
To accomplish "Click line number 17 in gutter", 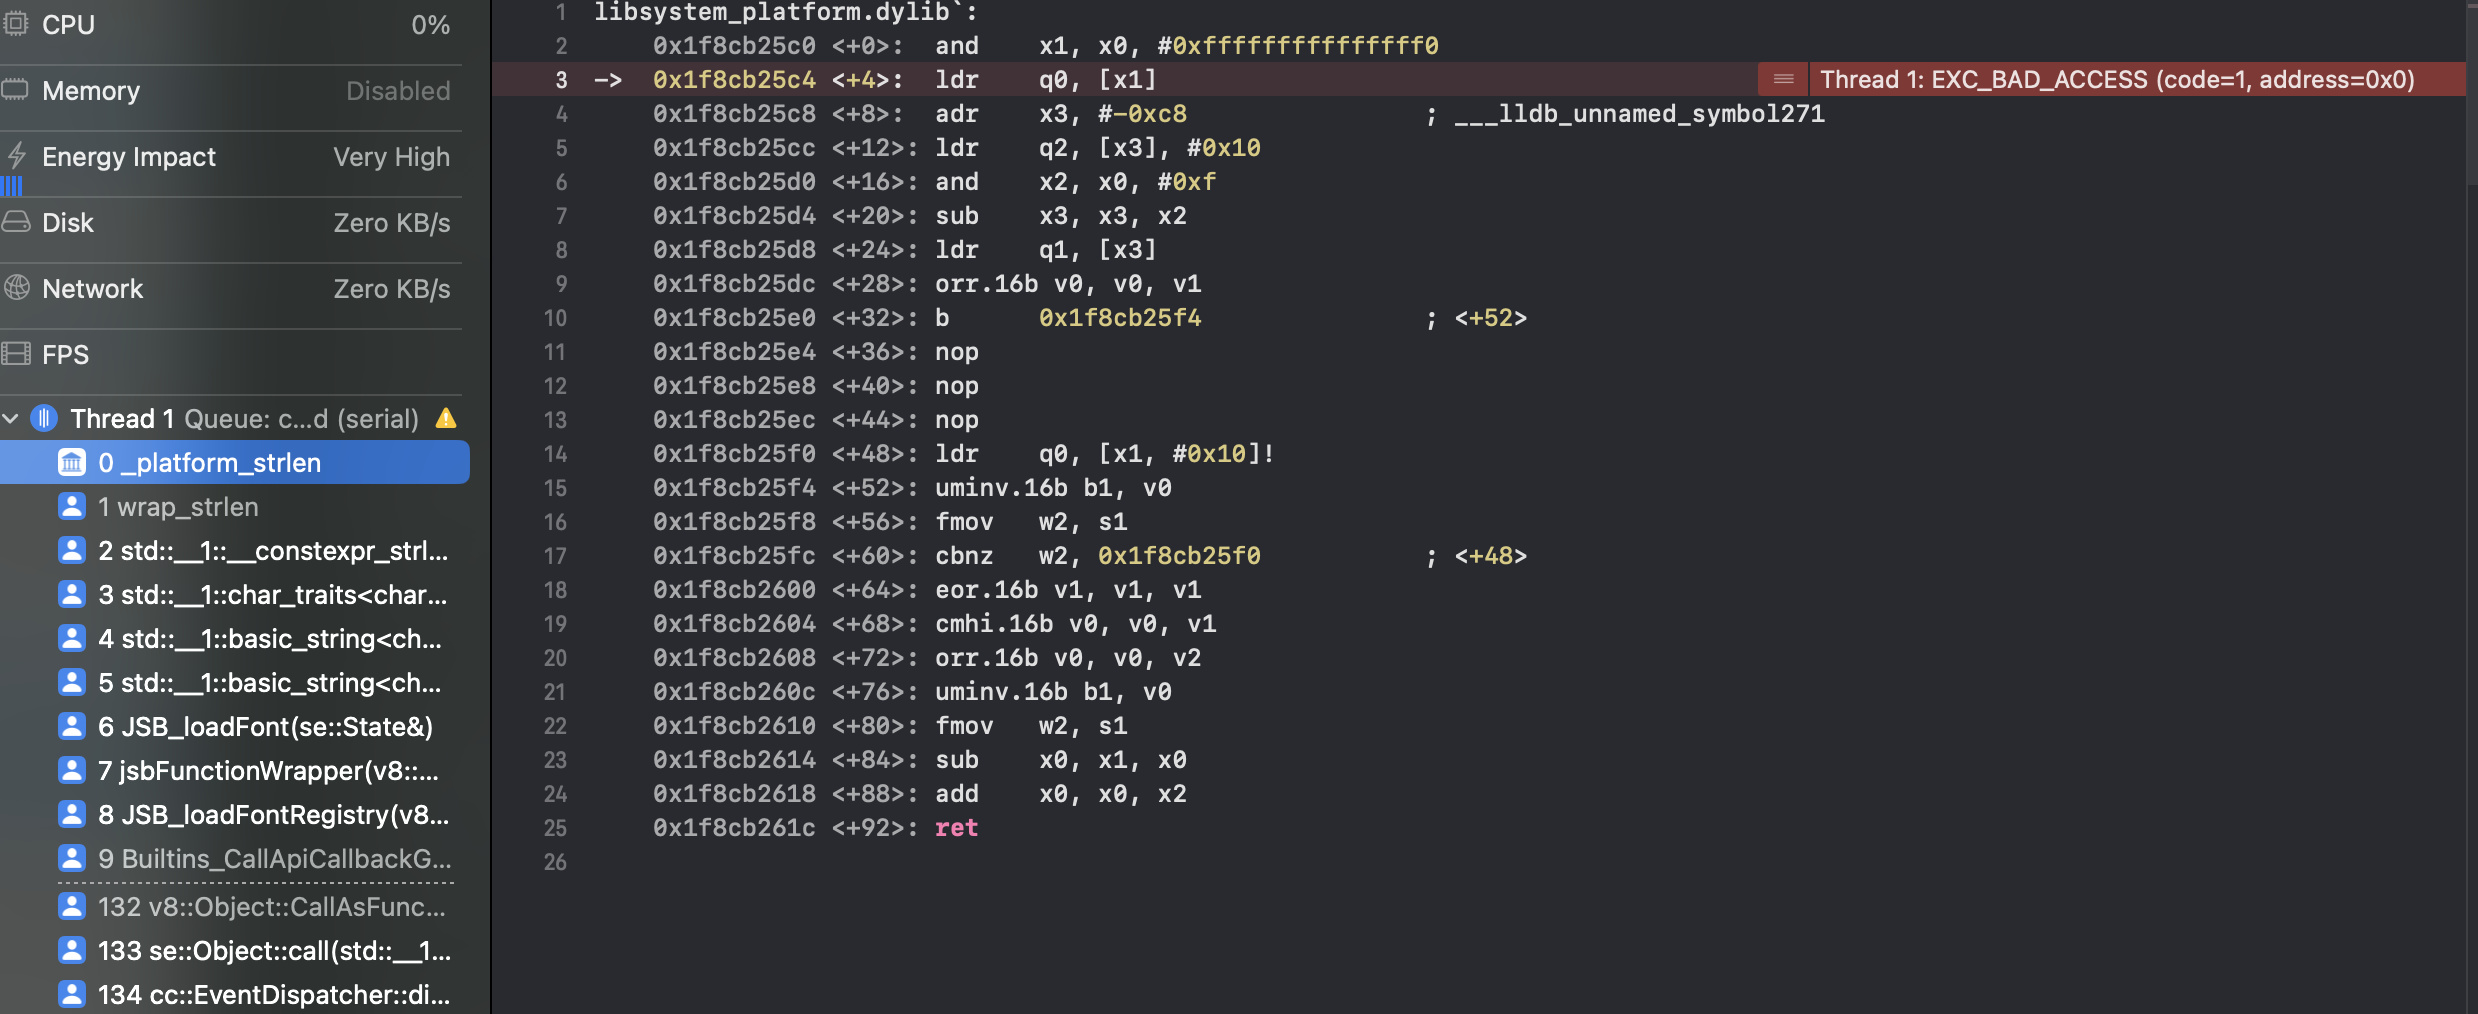I will click(x=555, y=556).
